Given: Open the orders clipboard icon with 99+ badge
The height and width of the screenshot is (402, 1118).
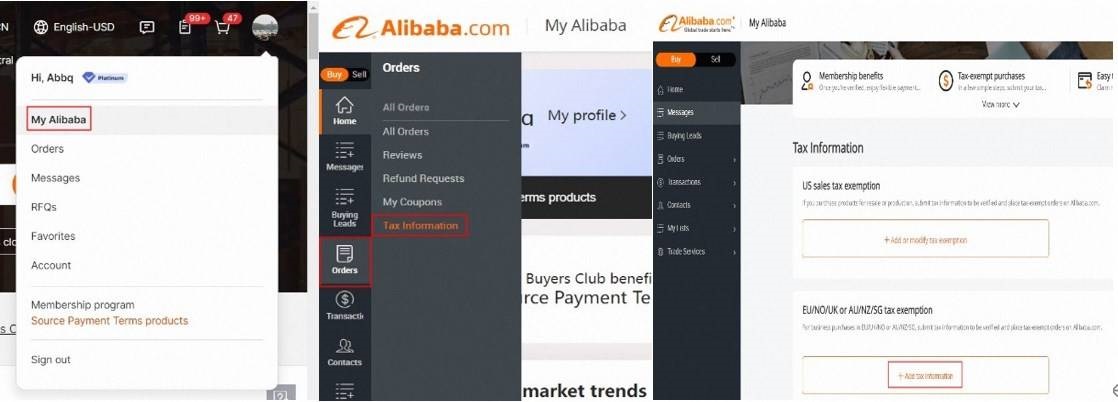Looking at the screenshot, I should point(185,28).
